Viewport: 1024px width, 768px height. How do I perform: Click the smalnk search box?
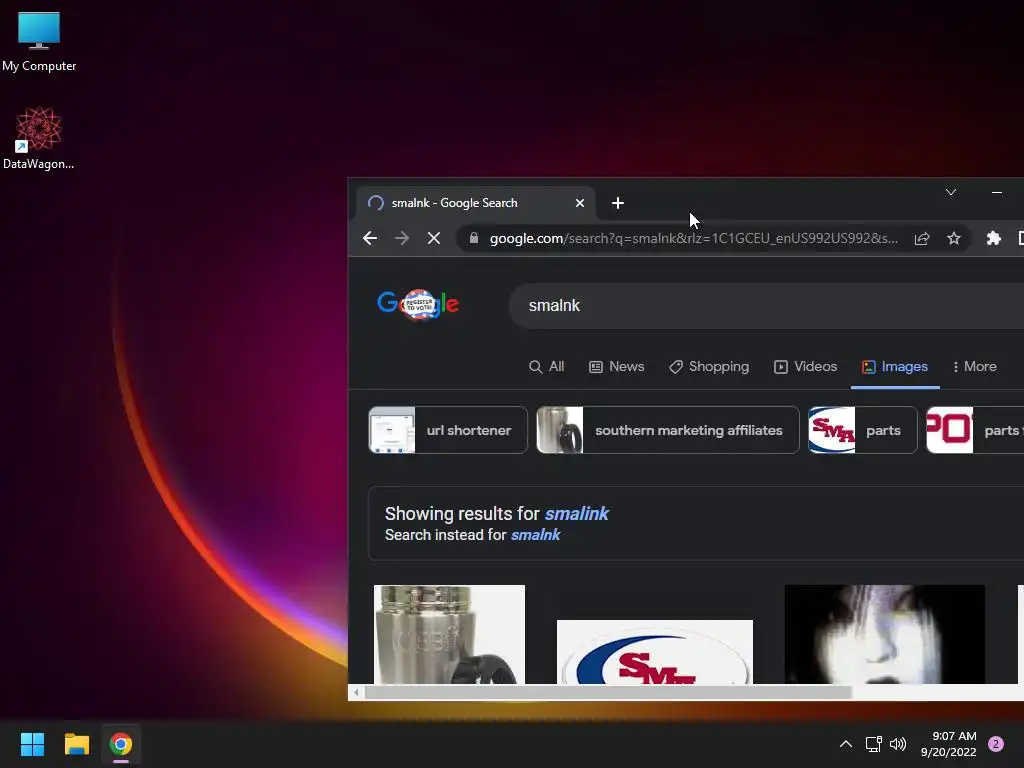[766, 306]
